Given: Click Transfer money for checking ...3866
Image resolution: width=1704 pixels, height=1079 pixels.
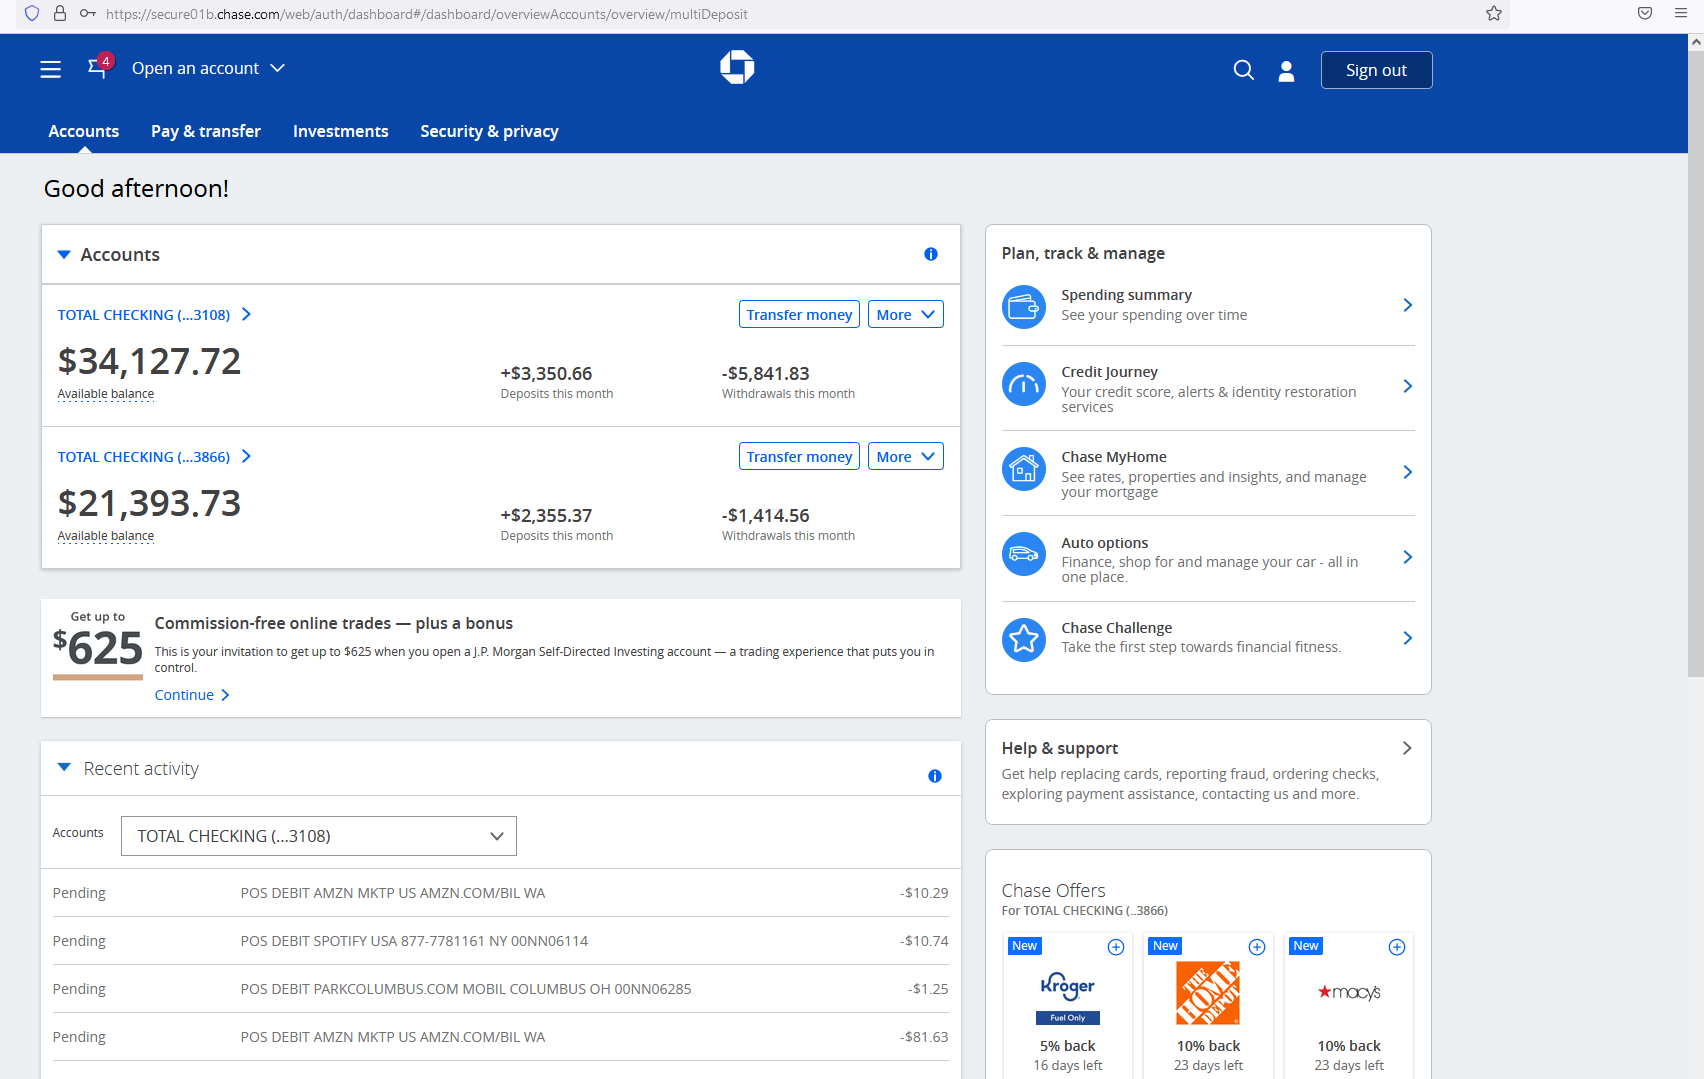Looking at the screenshot, I should click(x=799, y=456).
